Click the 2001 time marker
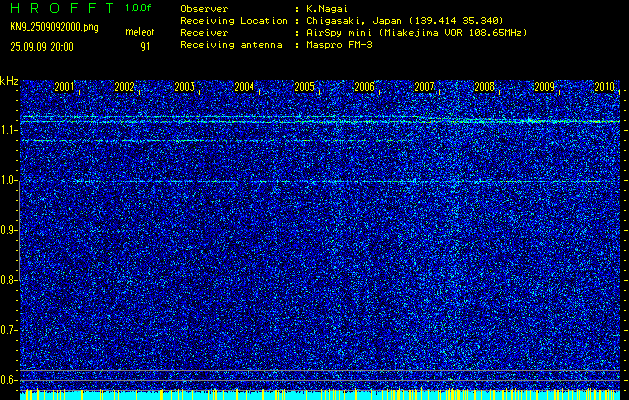The height and width of the screenshot is (400, 629). (x=64, y=87)
